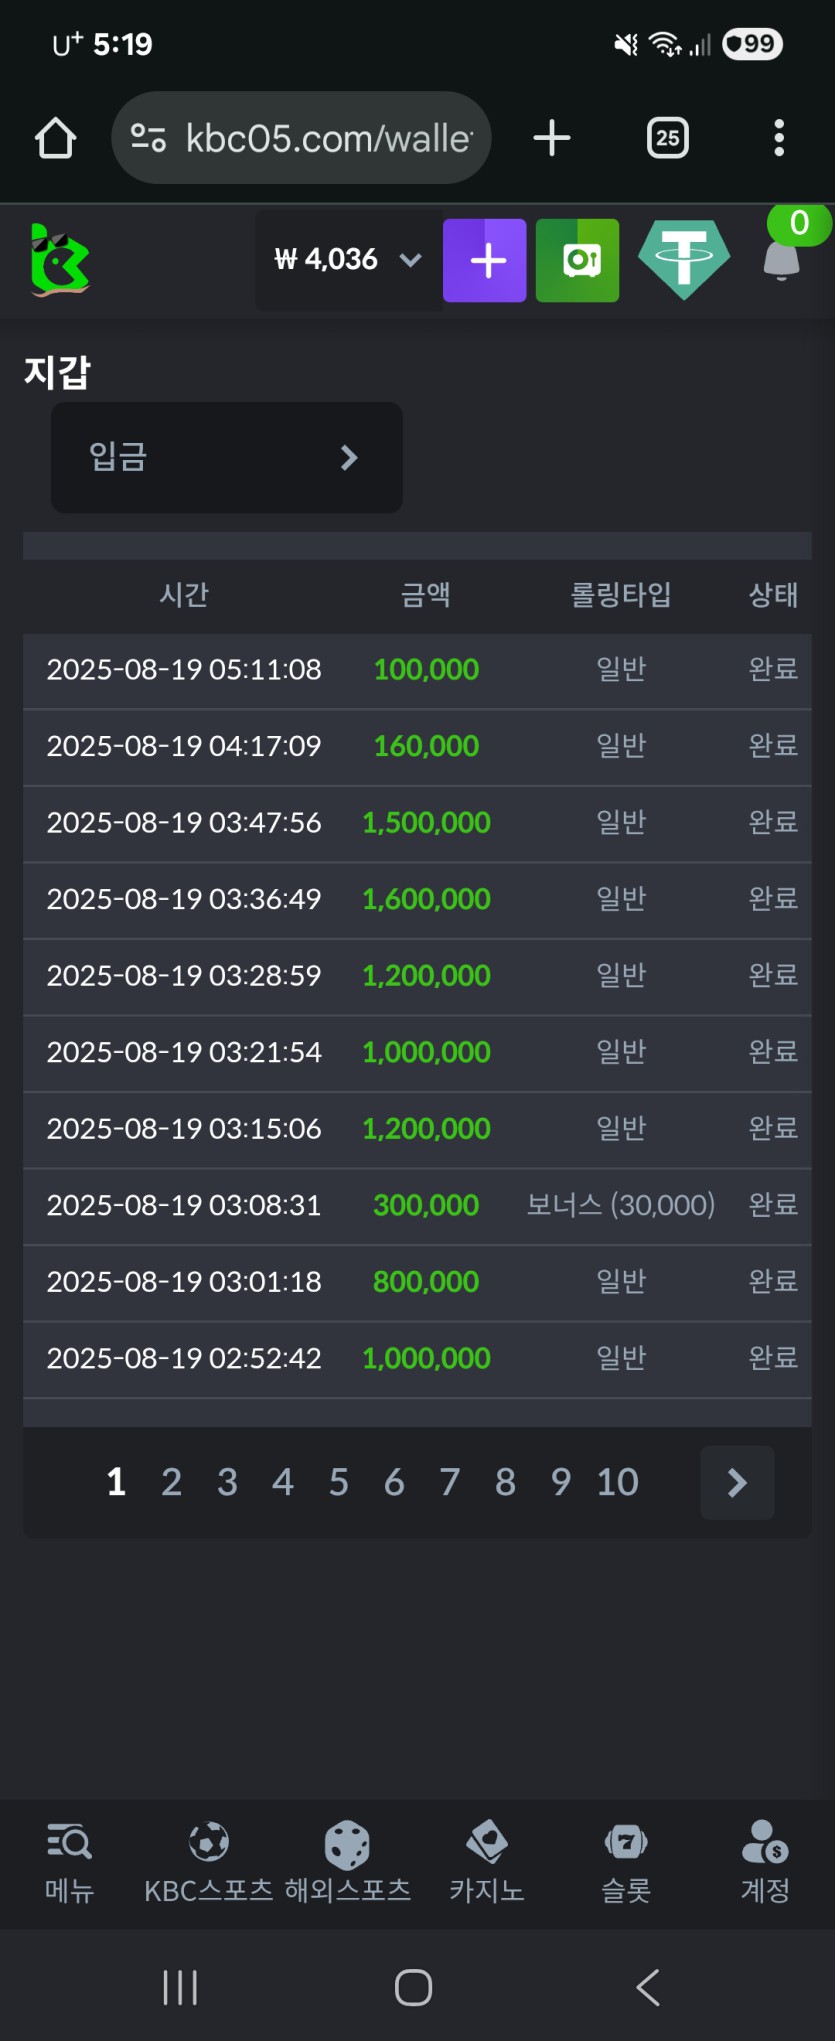The height and width of the screenshot is (2041, 835).
Task: Open the 슬롯 tab
Action: [x=626, y=1862]
